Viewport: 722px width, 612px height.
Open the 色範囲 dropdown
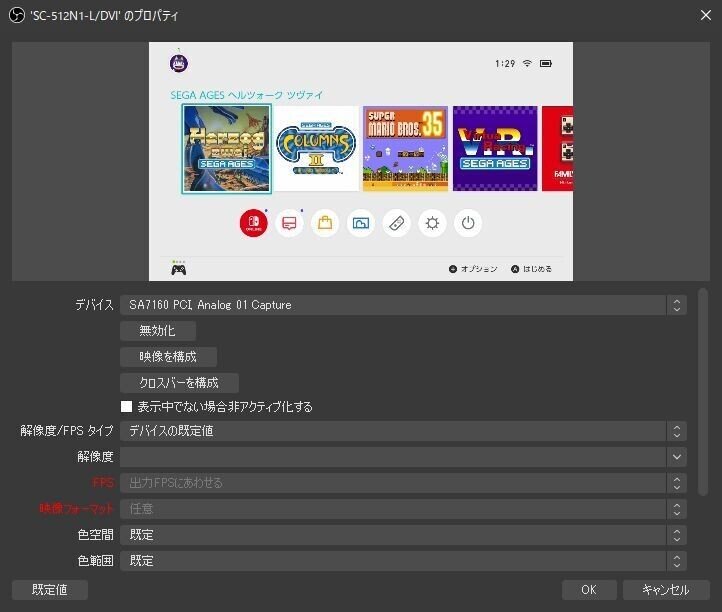click(403, 560)
